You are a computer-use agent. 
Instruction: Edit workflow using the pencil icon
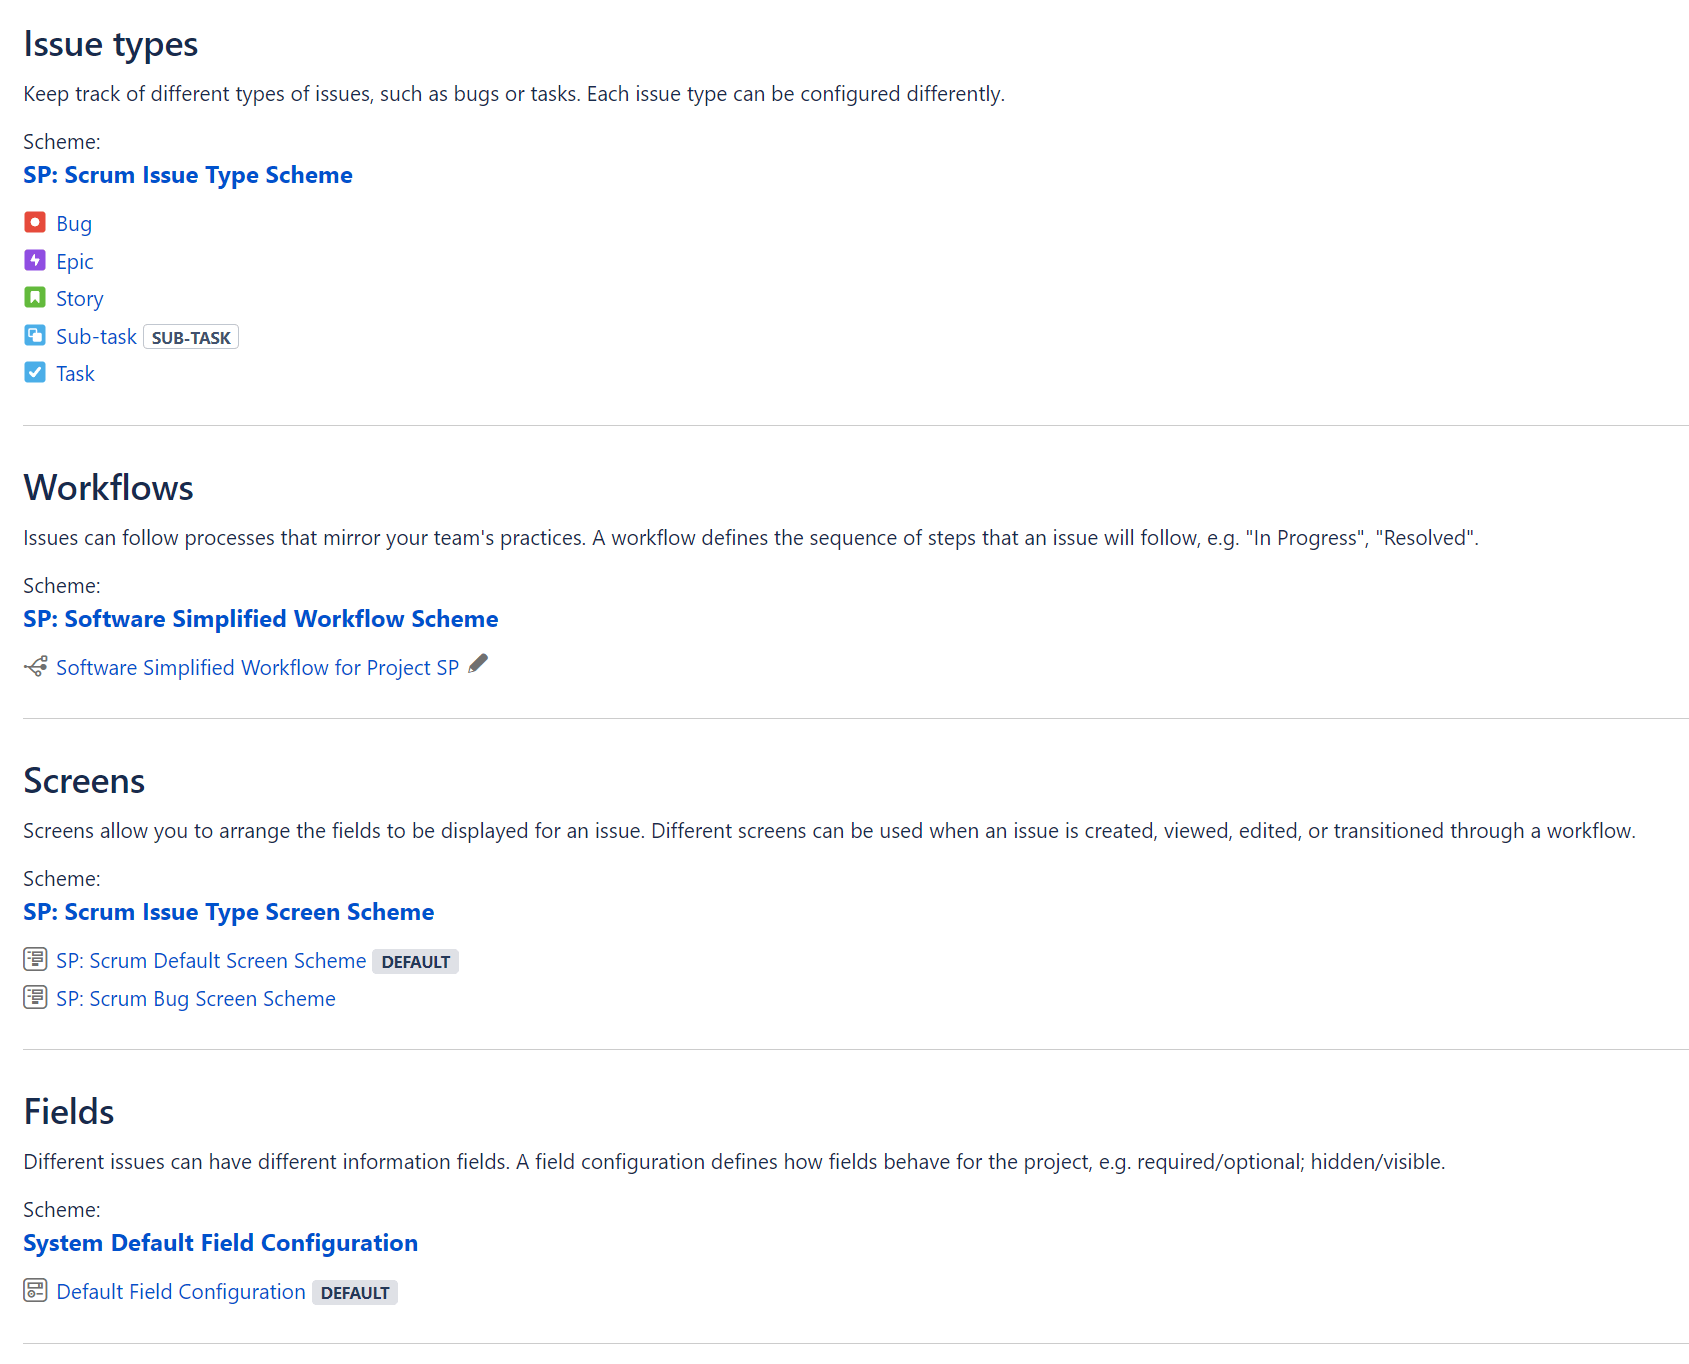tap(478, 664)
